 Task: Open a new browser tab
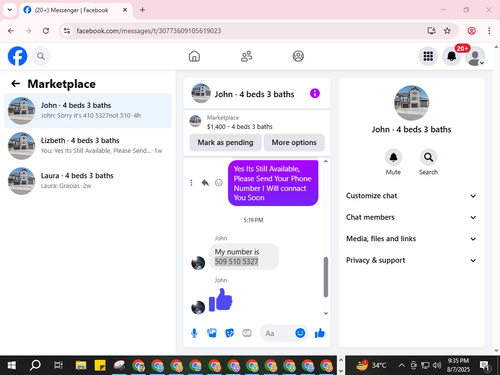coord(142,10)
